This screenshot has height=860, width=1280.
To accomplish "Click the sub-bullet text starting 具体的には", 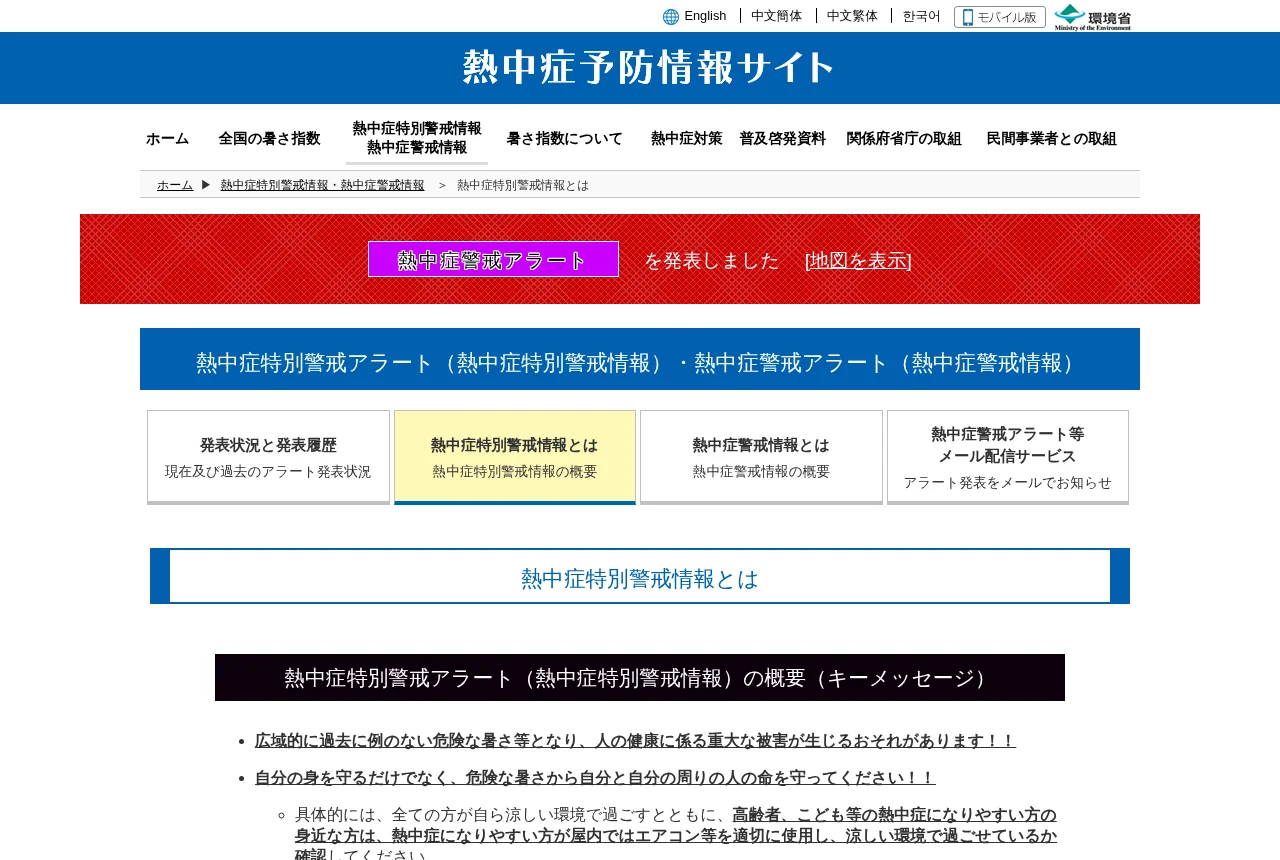I will coord(676,835).
